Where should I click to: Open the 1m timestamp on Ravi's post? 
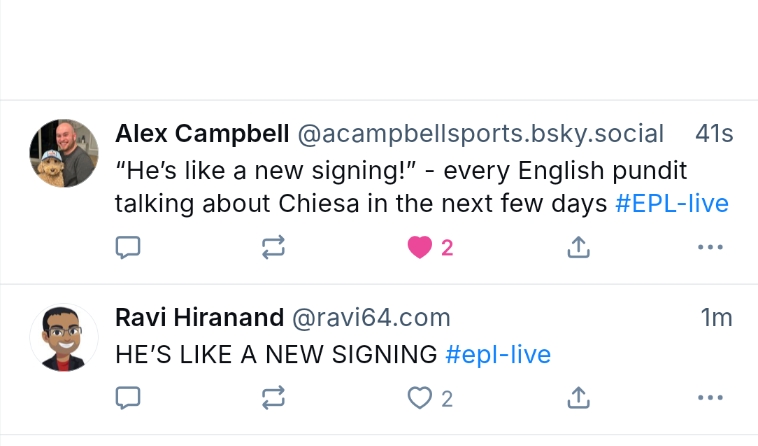tap(716, 318)
